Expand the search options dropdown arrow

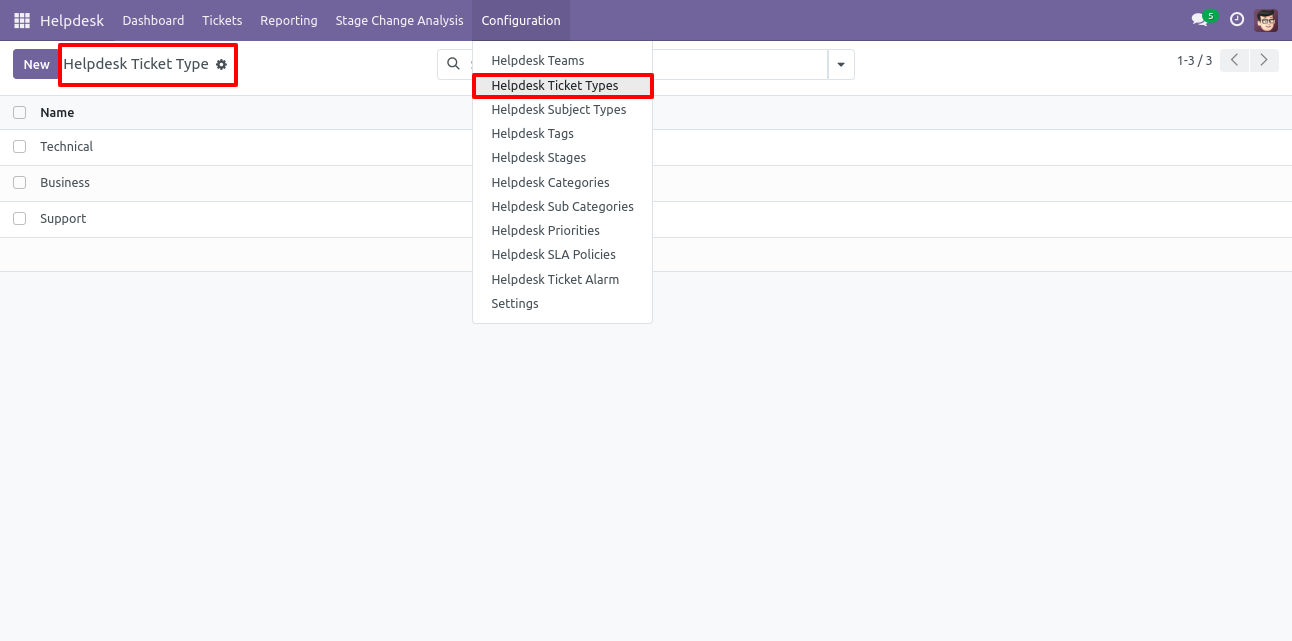point(841,64)
